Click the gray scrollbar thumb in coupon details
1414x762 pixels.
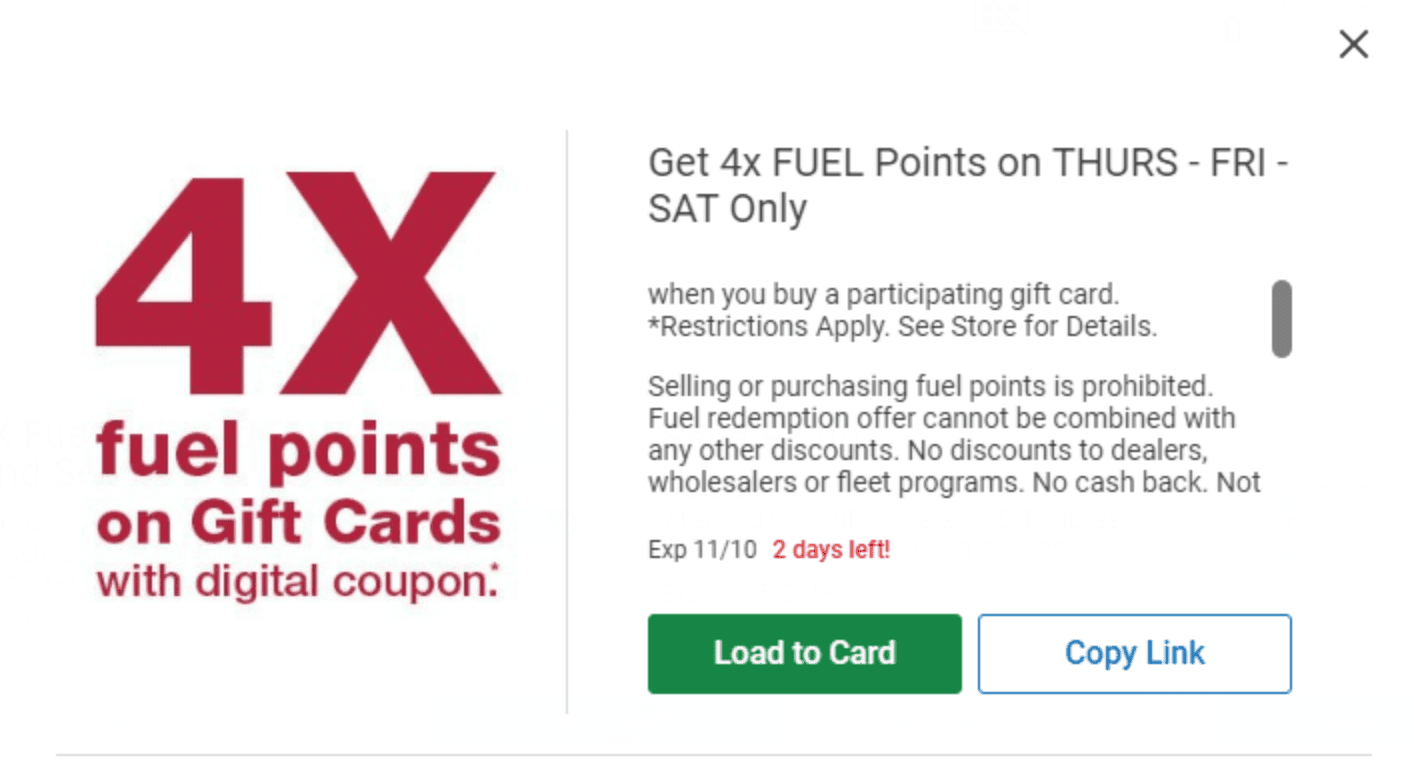tap(1281, 319)
